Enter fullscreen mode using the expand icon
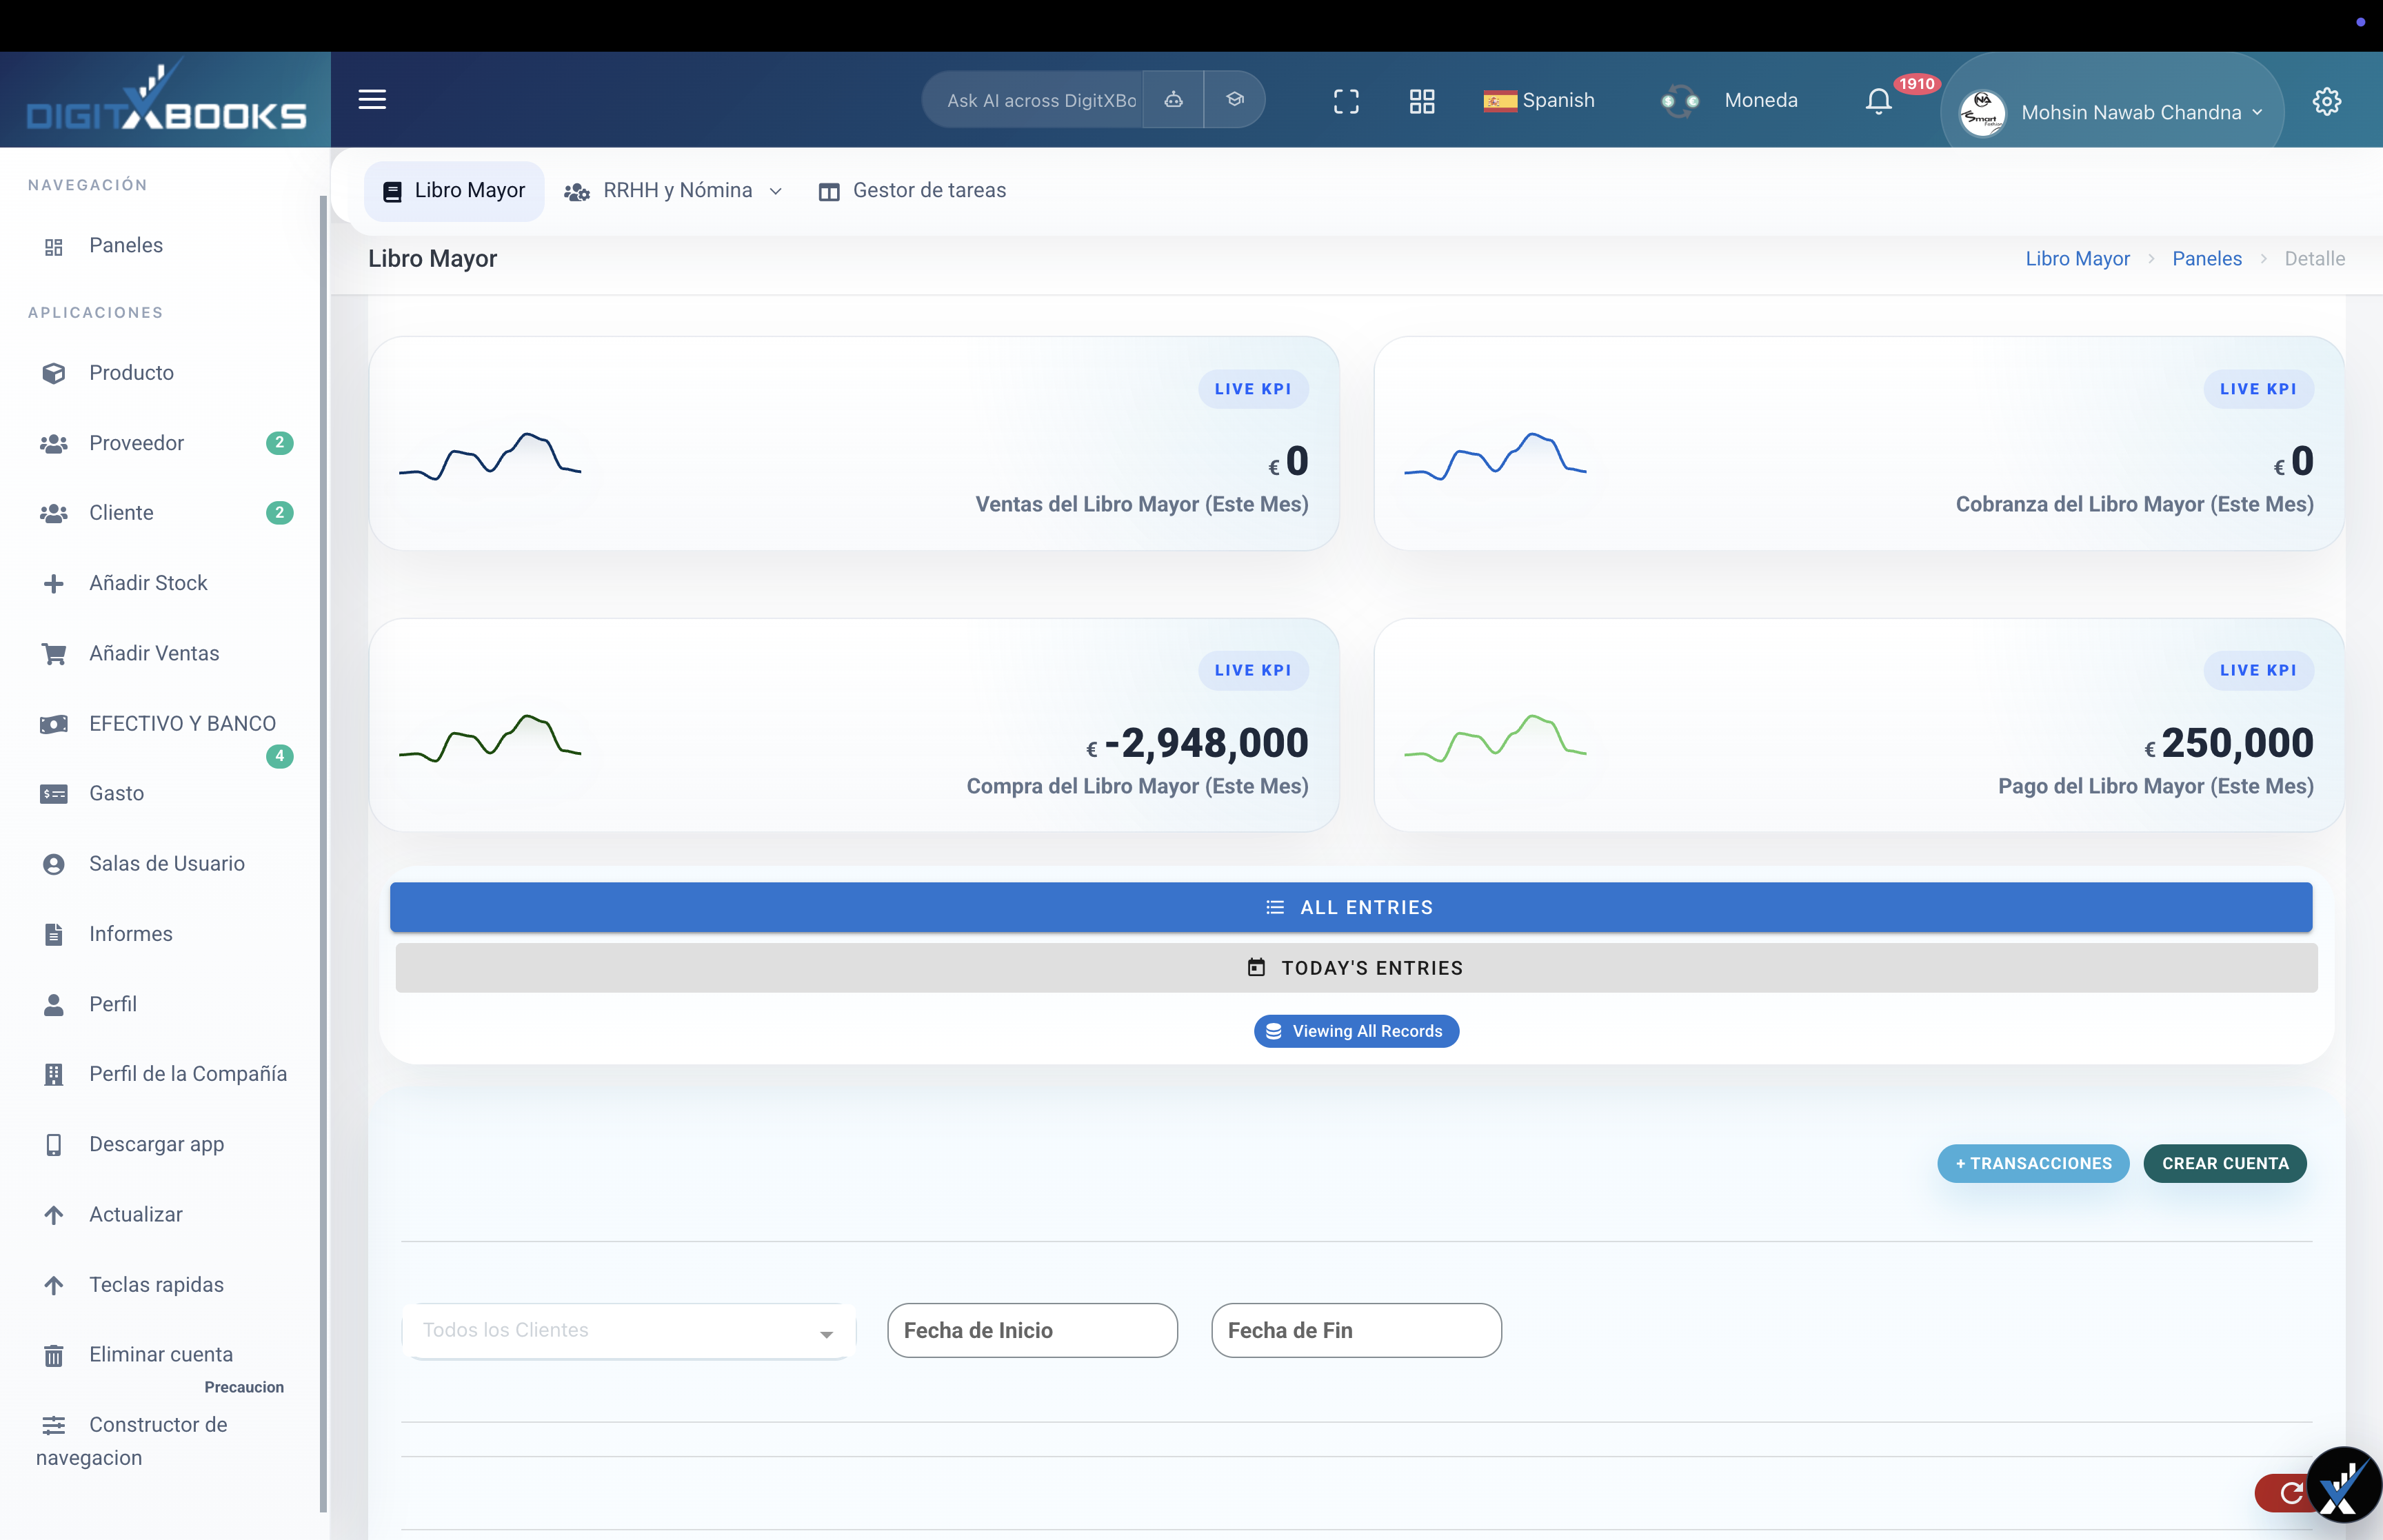This screenshot has width=2383, height=1540. [x=1346, y=100]
